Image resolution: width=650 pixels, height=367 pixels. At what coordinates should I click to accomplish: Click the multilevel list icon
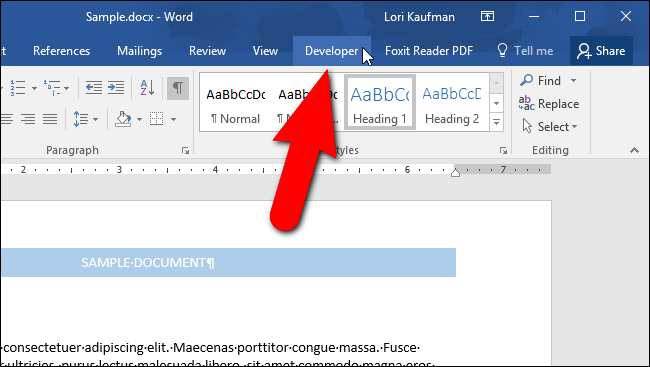(52, 88)
